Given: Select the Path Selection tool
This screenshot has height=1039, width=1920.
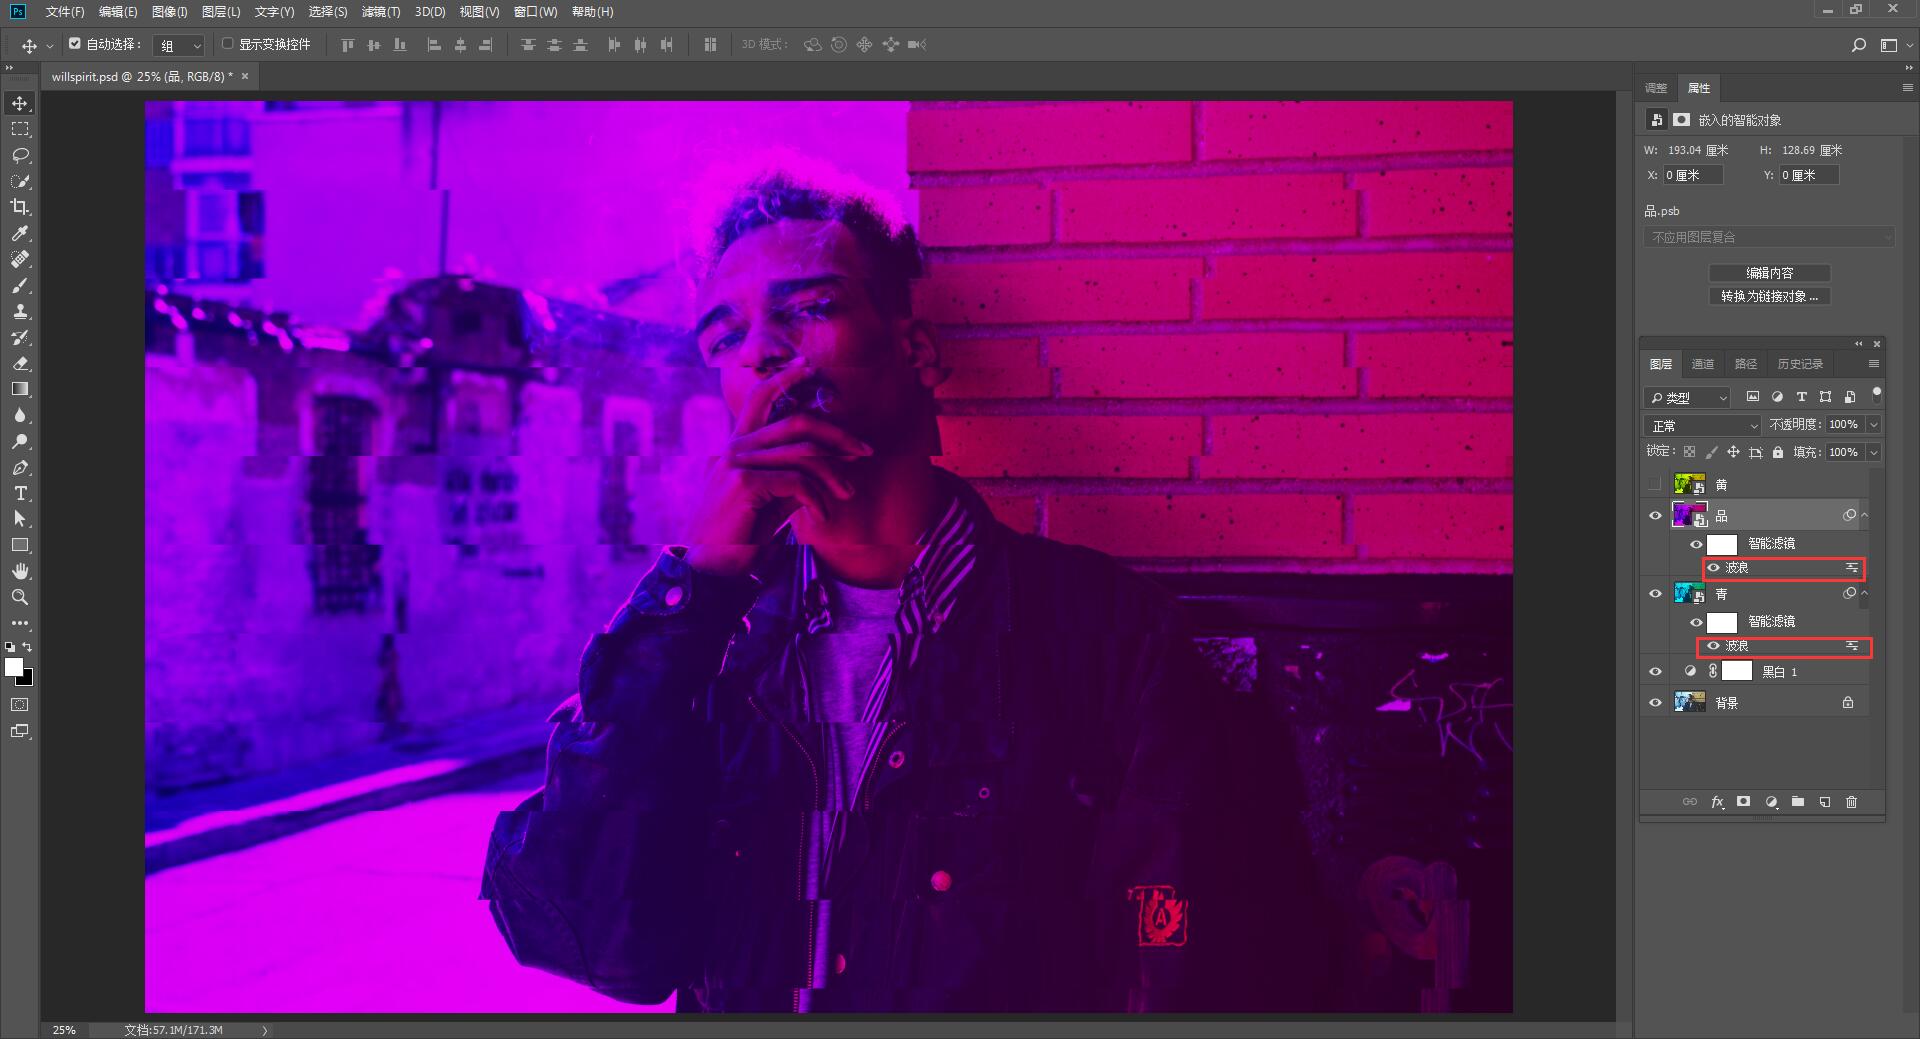Looking at the screenshot, I should pyautogui.click(x=20, y=519).
